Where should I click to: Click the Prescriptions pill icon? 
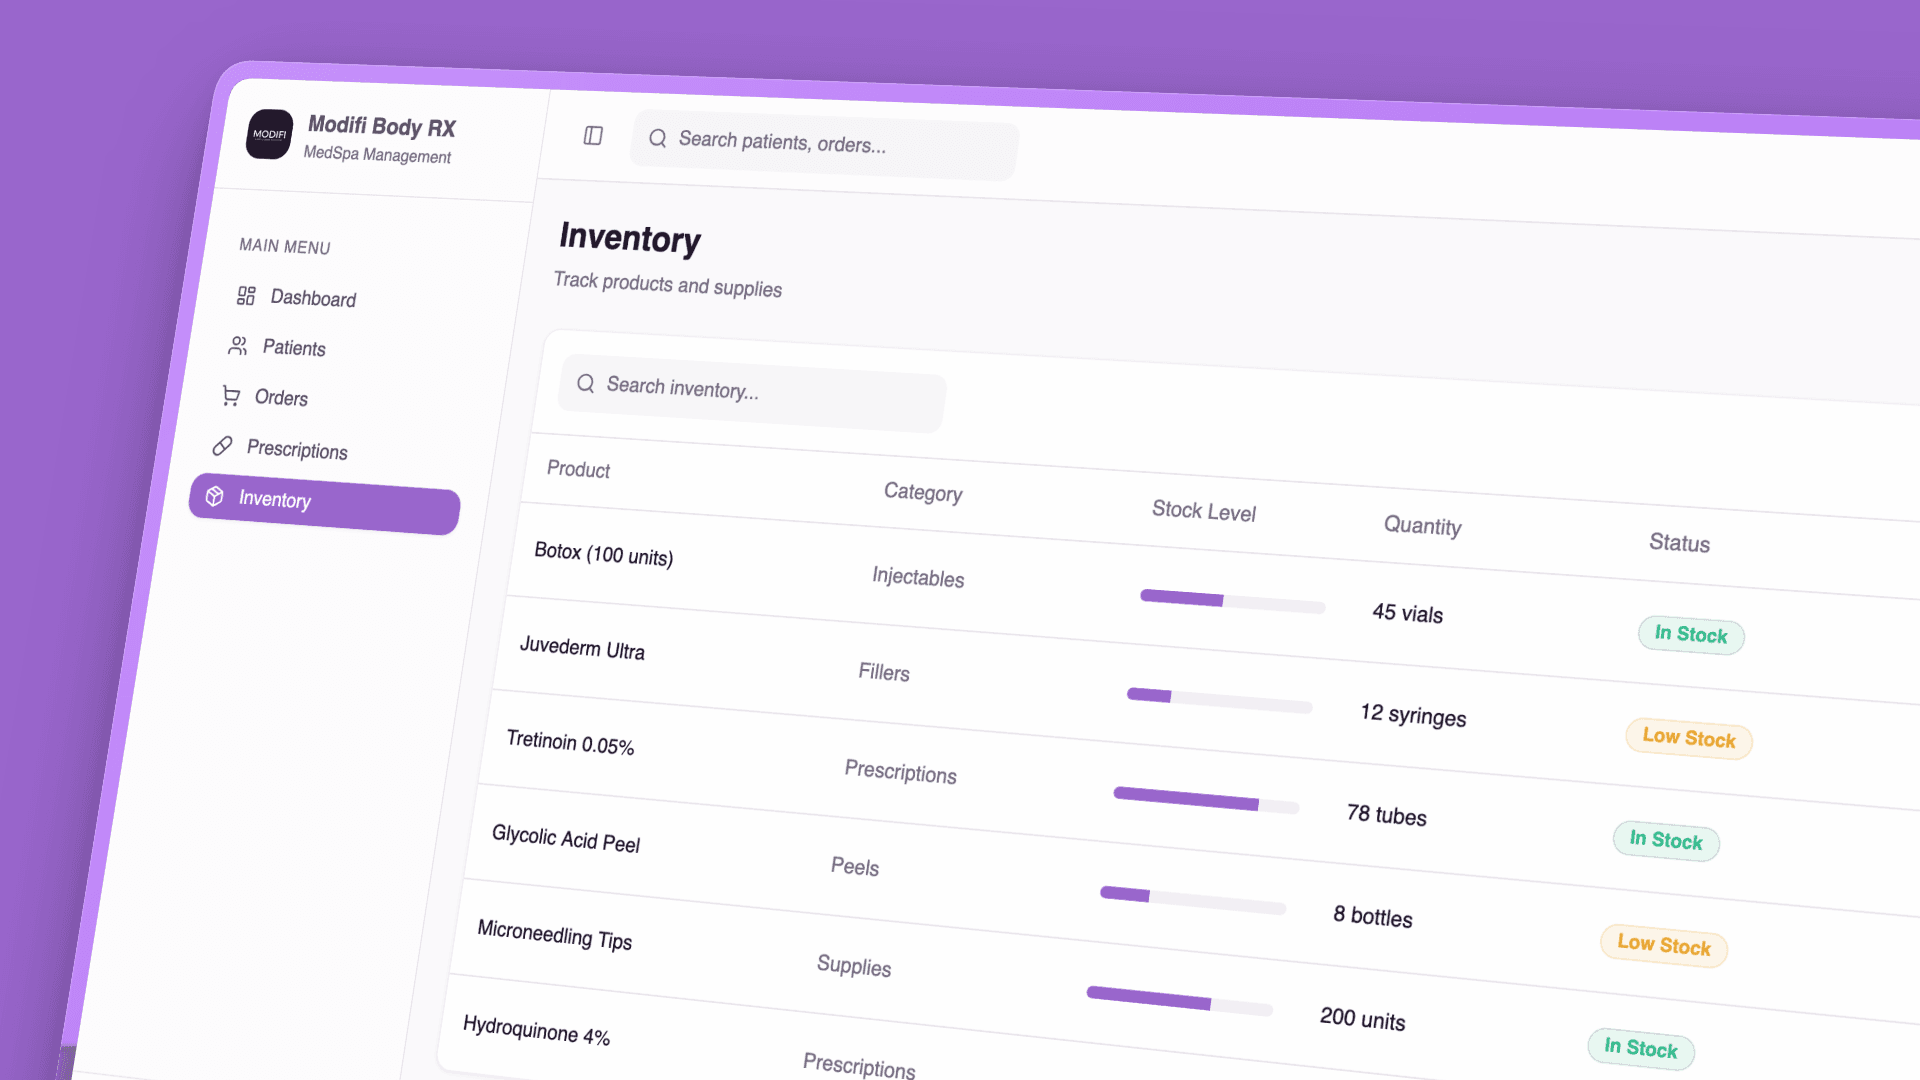(x=222, y=445)
